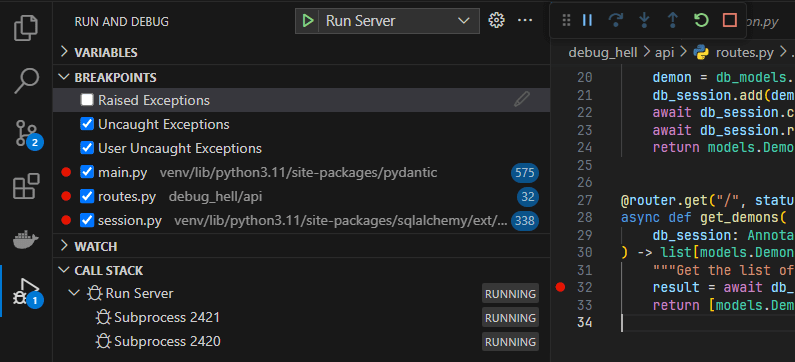The image size is (795, 362).
Task: Open the Run and Debug more actions menu
Action: point(525,20)
